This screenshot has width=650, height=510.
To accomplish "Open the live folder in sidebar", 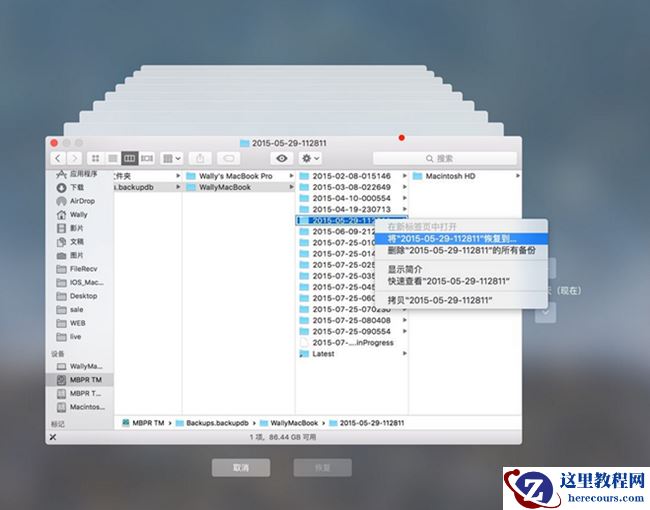I will pos(79,337).
